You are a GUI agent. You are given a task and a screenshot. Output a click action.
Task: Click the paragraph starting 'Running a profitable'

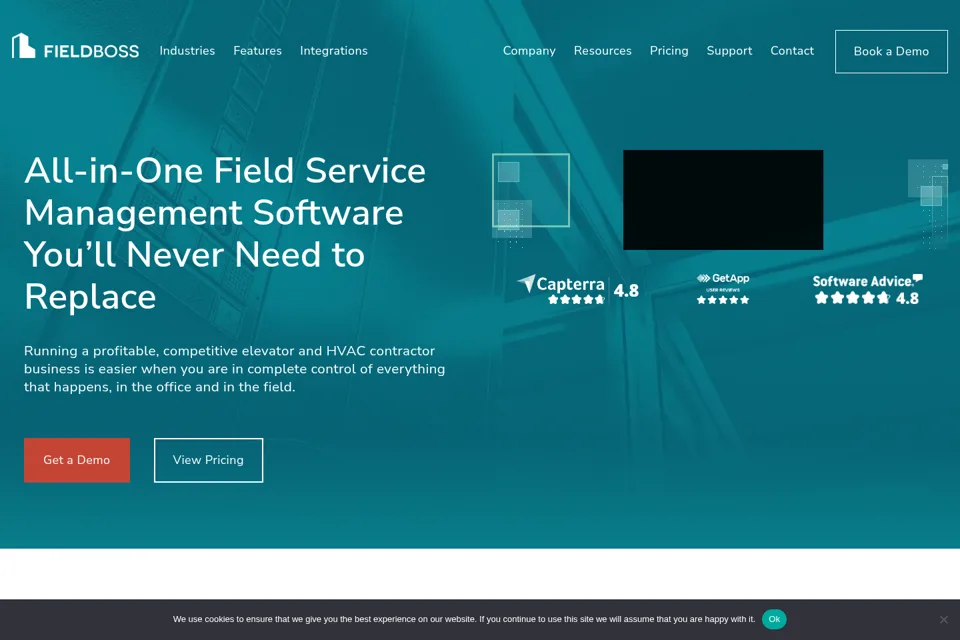[234, 369]
